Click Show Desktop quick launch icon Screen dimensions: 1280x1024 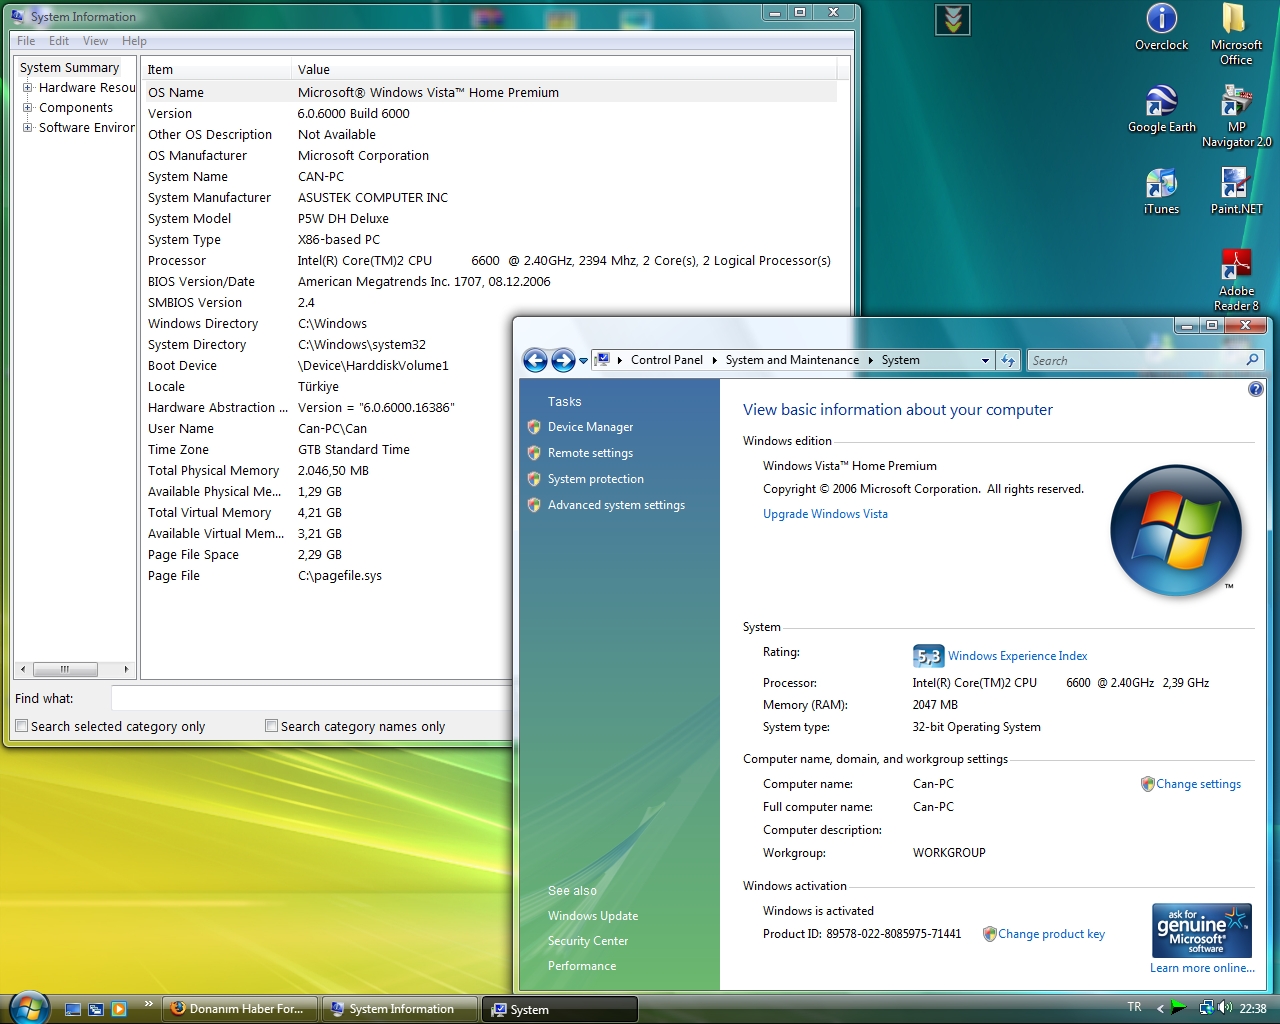[73, 1009]
